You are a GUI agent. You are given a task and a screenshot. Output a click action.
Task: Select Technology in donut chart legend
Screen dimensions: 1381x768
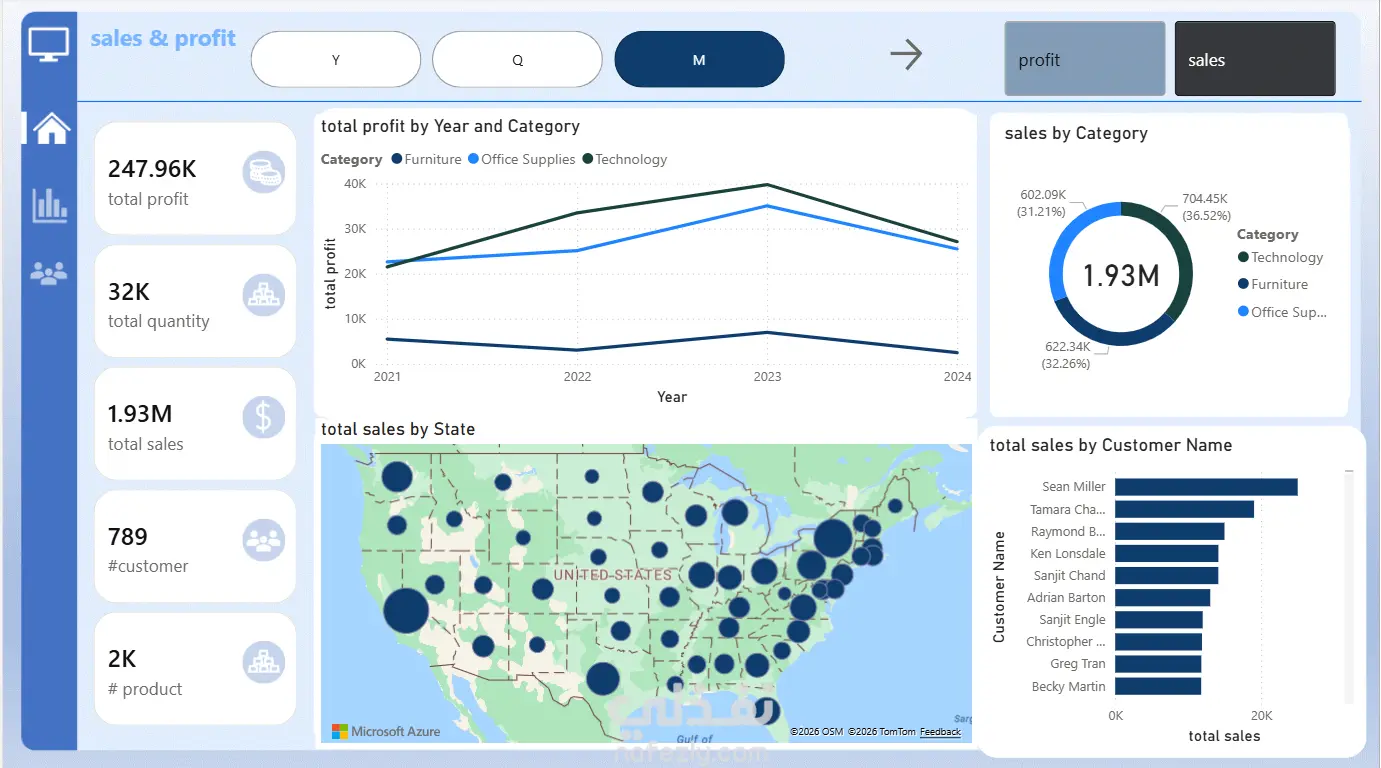(1280, 257)
